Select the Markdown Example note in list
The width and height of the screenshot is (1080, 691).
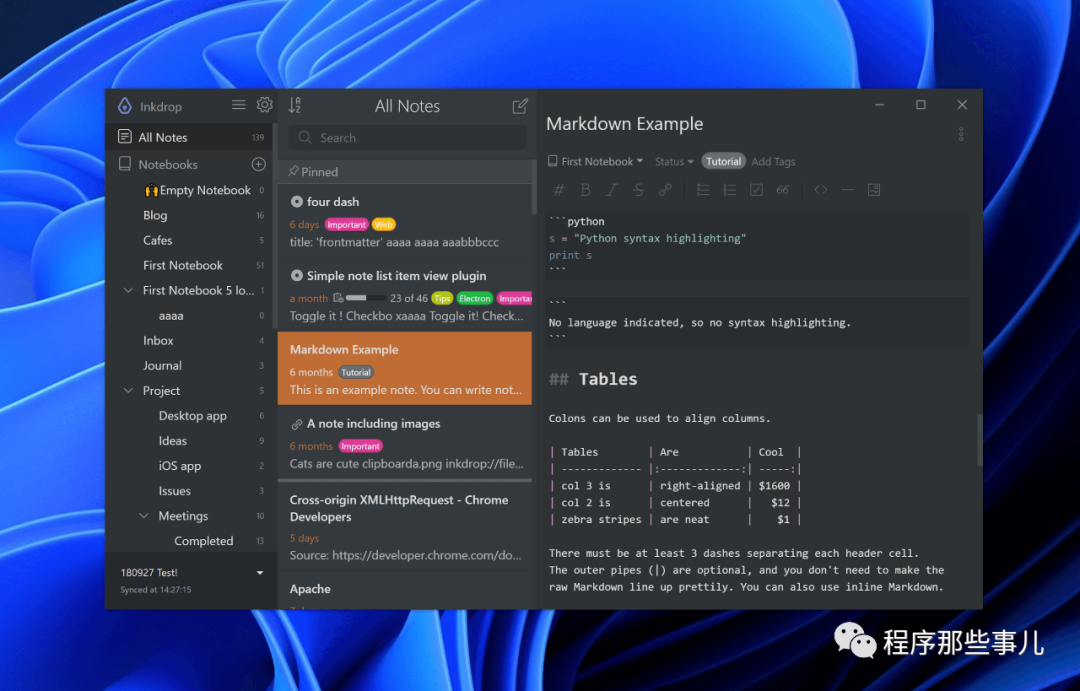point(405,369)
